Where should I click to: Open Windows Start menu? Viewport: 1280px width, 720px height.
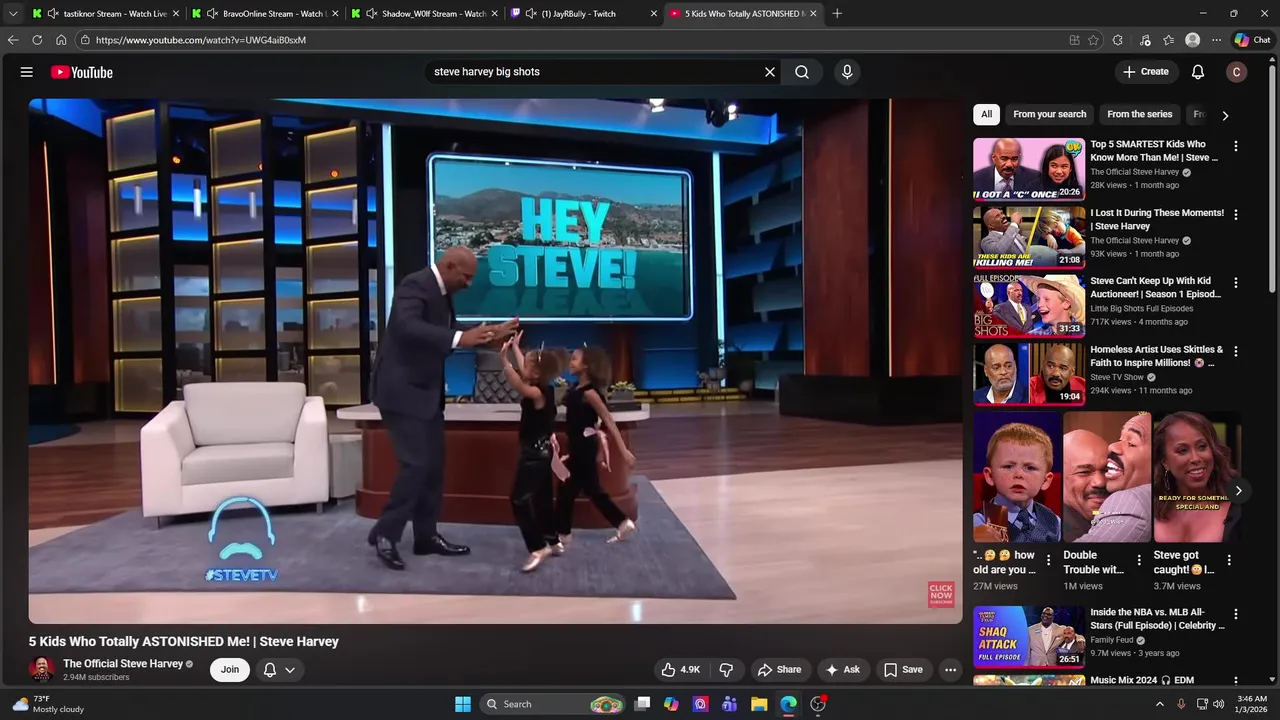[x=463, y=704]
